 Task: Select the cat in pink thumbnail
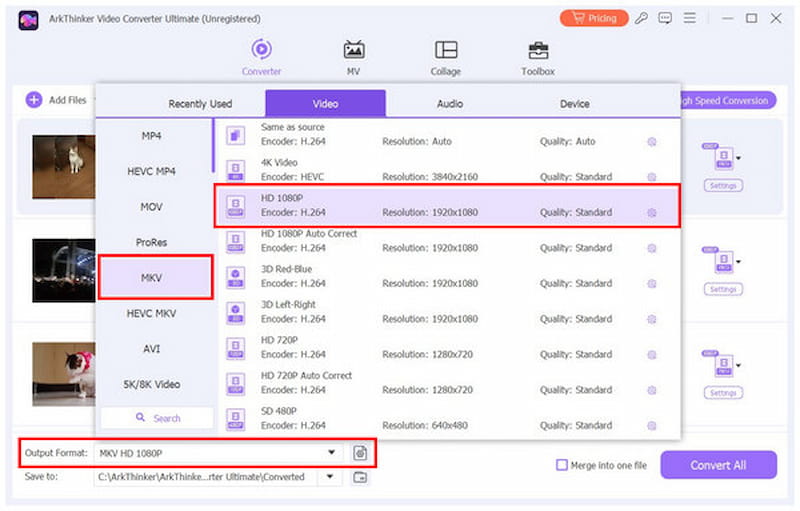pos(64,374)
